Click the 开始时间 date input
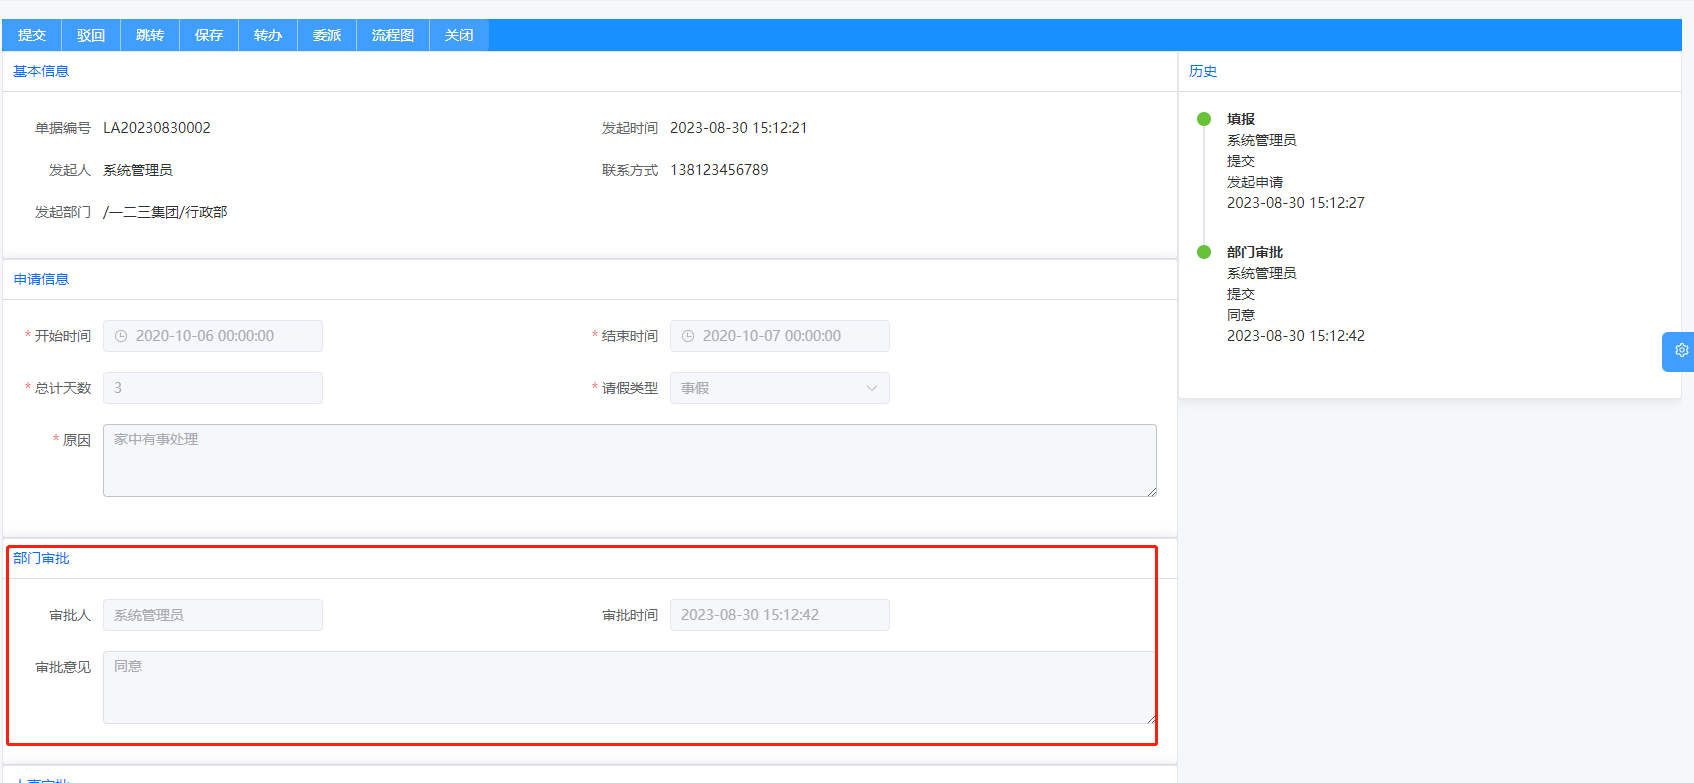Viewport: 1694px width, 783px height. 213,336
